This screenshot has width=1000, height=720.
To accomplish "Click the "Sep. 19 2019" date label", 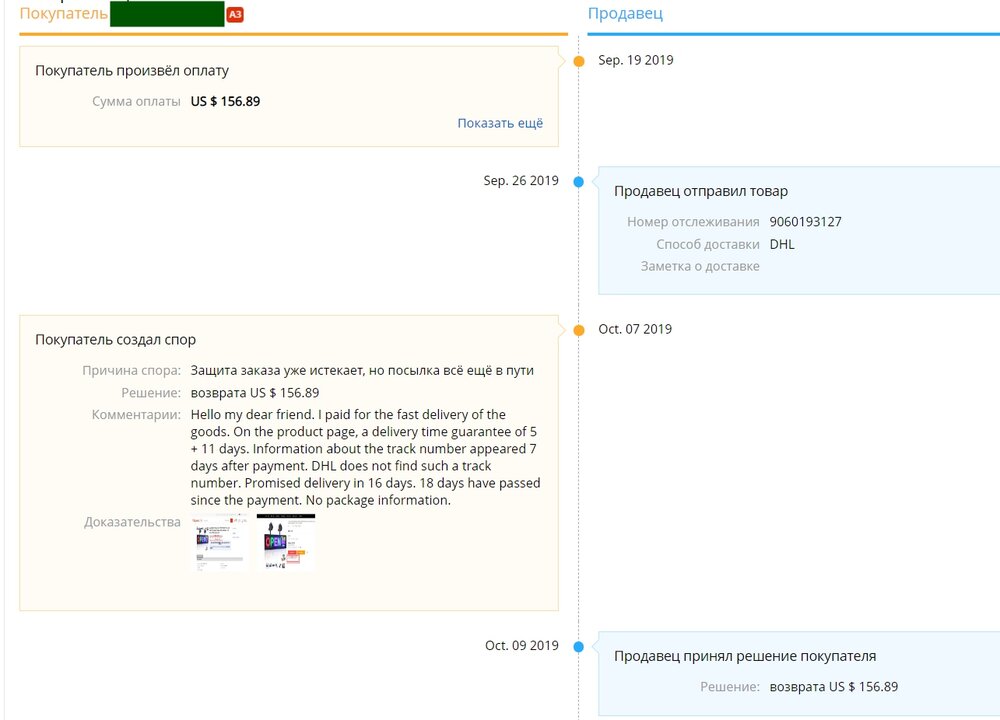I will pos(636,60).
